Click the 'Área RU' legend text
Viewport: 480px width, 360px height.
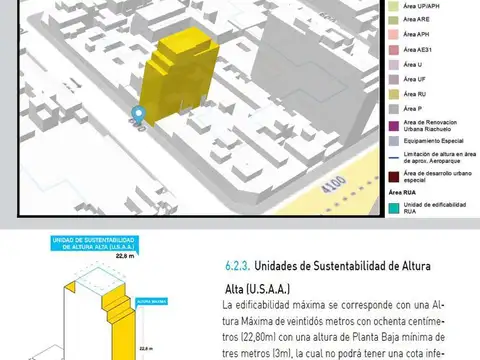click(415, 94)
